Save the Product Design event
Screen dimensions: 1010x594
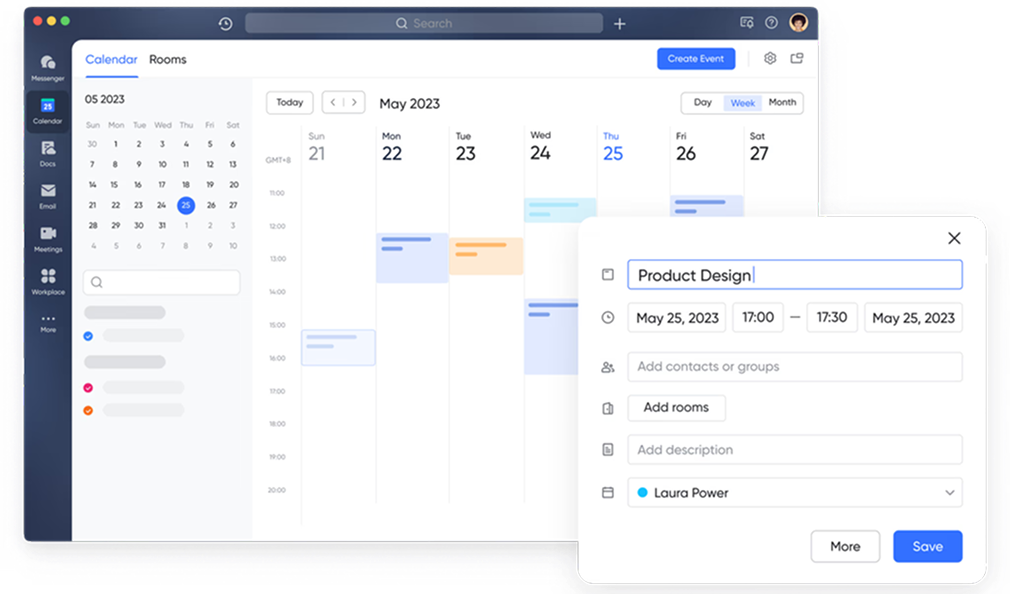(x=927, y=546)
